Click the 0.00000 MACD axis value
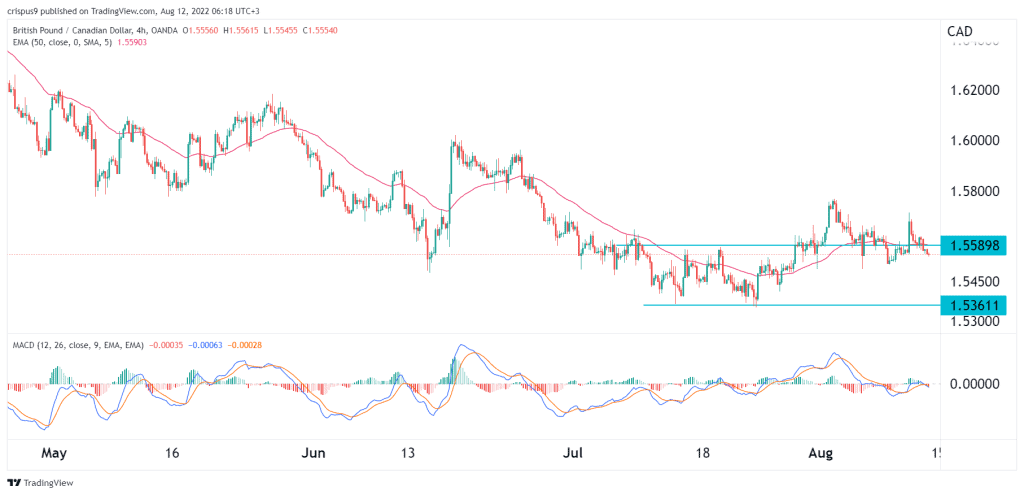The height and width of the screenshot is (495, 1024). pos(974,383)
